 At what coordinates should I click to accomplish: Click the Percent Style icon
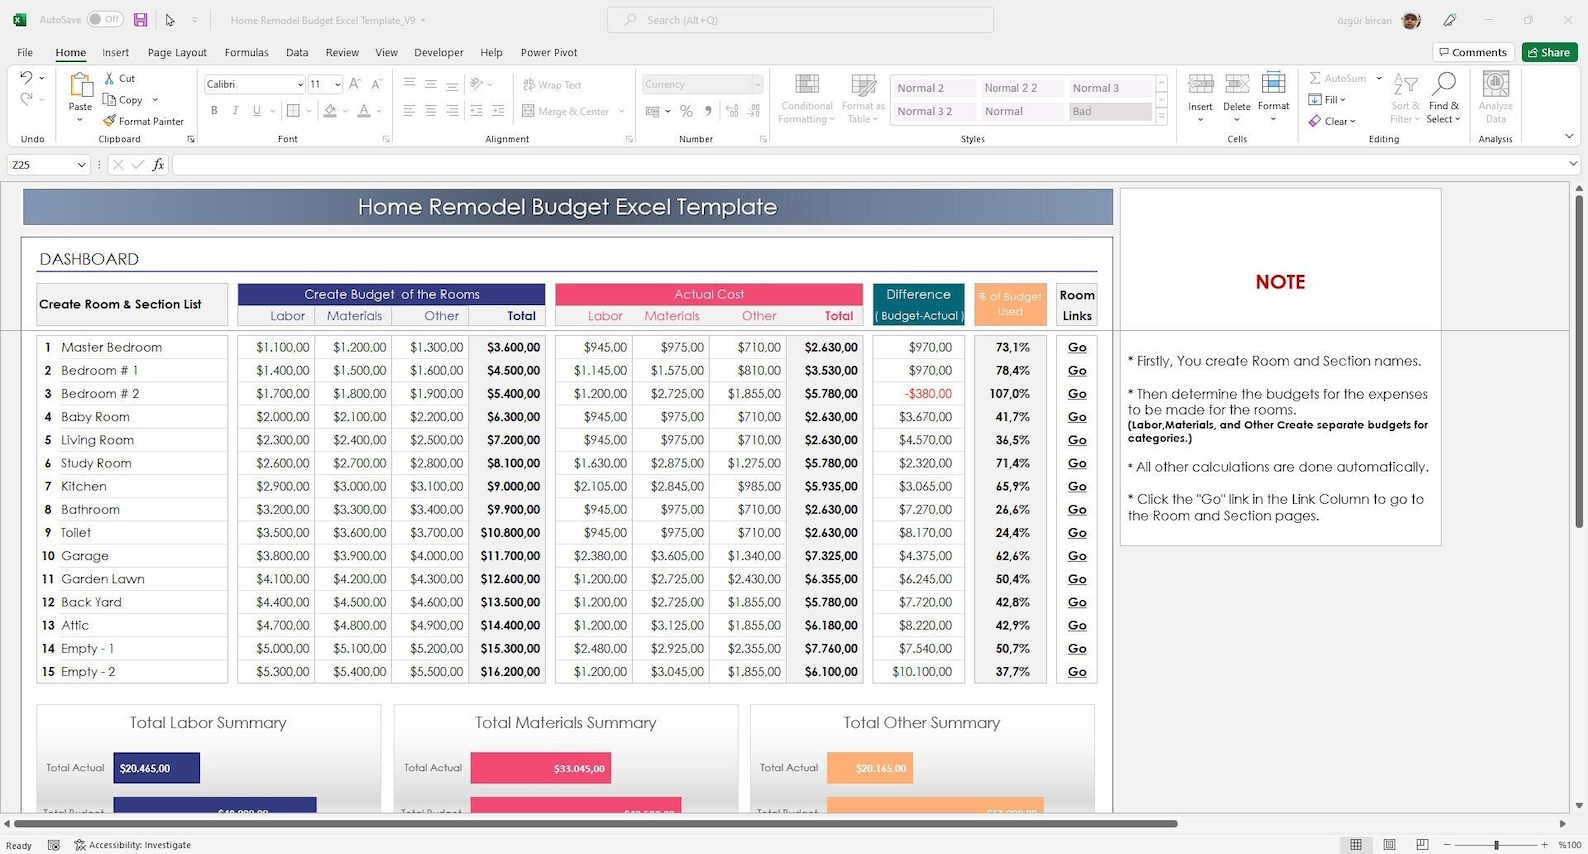click(x=686, y=111)
